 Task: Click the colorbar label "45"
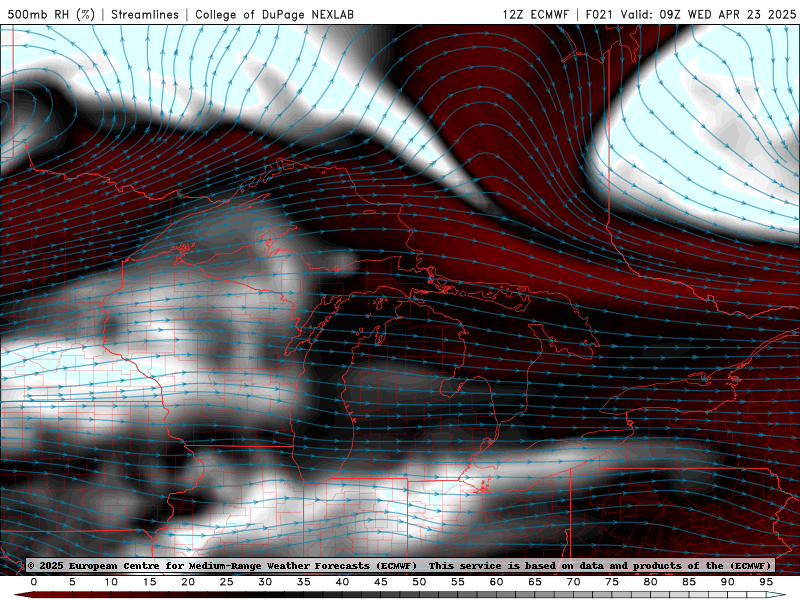click(x=381, y=582)
